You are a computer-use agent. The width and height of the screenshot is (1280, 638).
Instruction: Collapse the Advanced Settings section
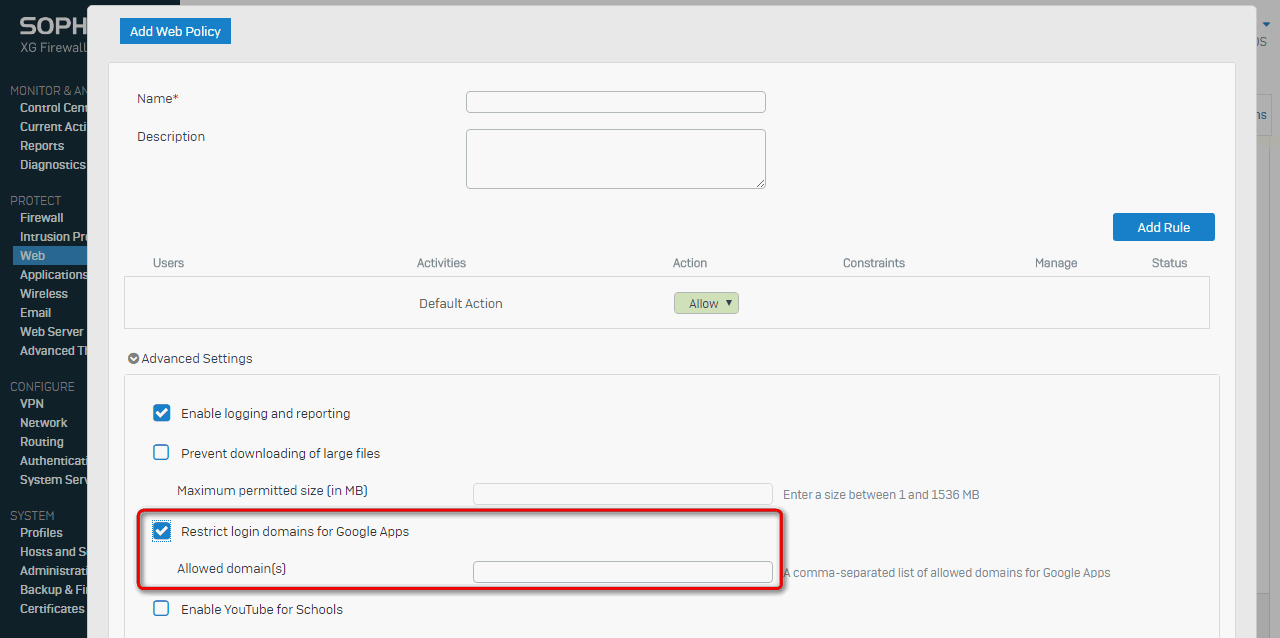190,358
